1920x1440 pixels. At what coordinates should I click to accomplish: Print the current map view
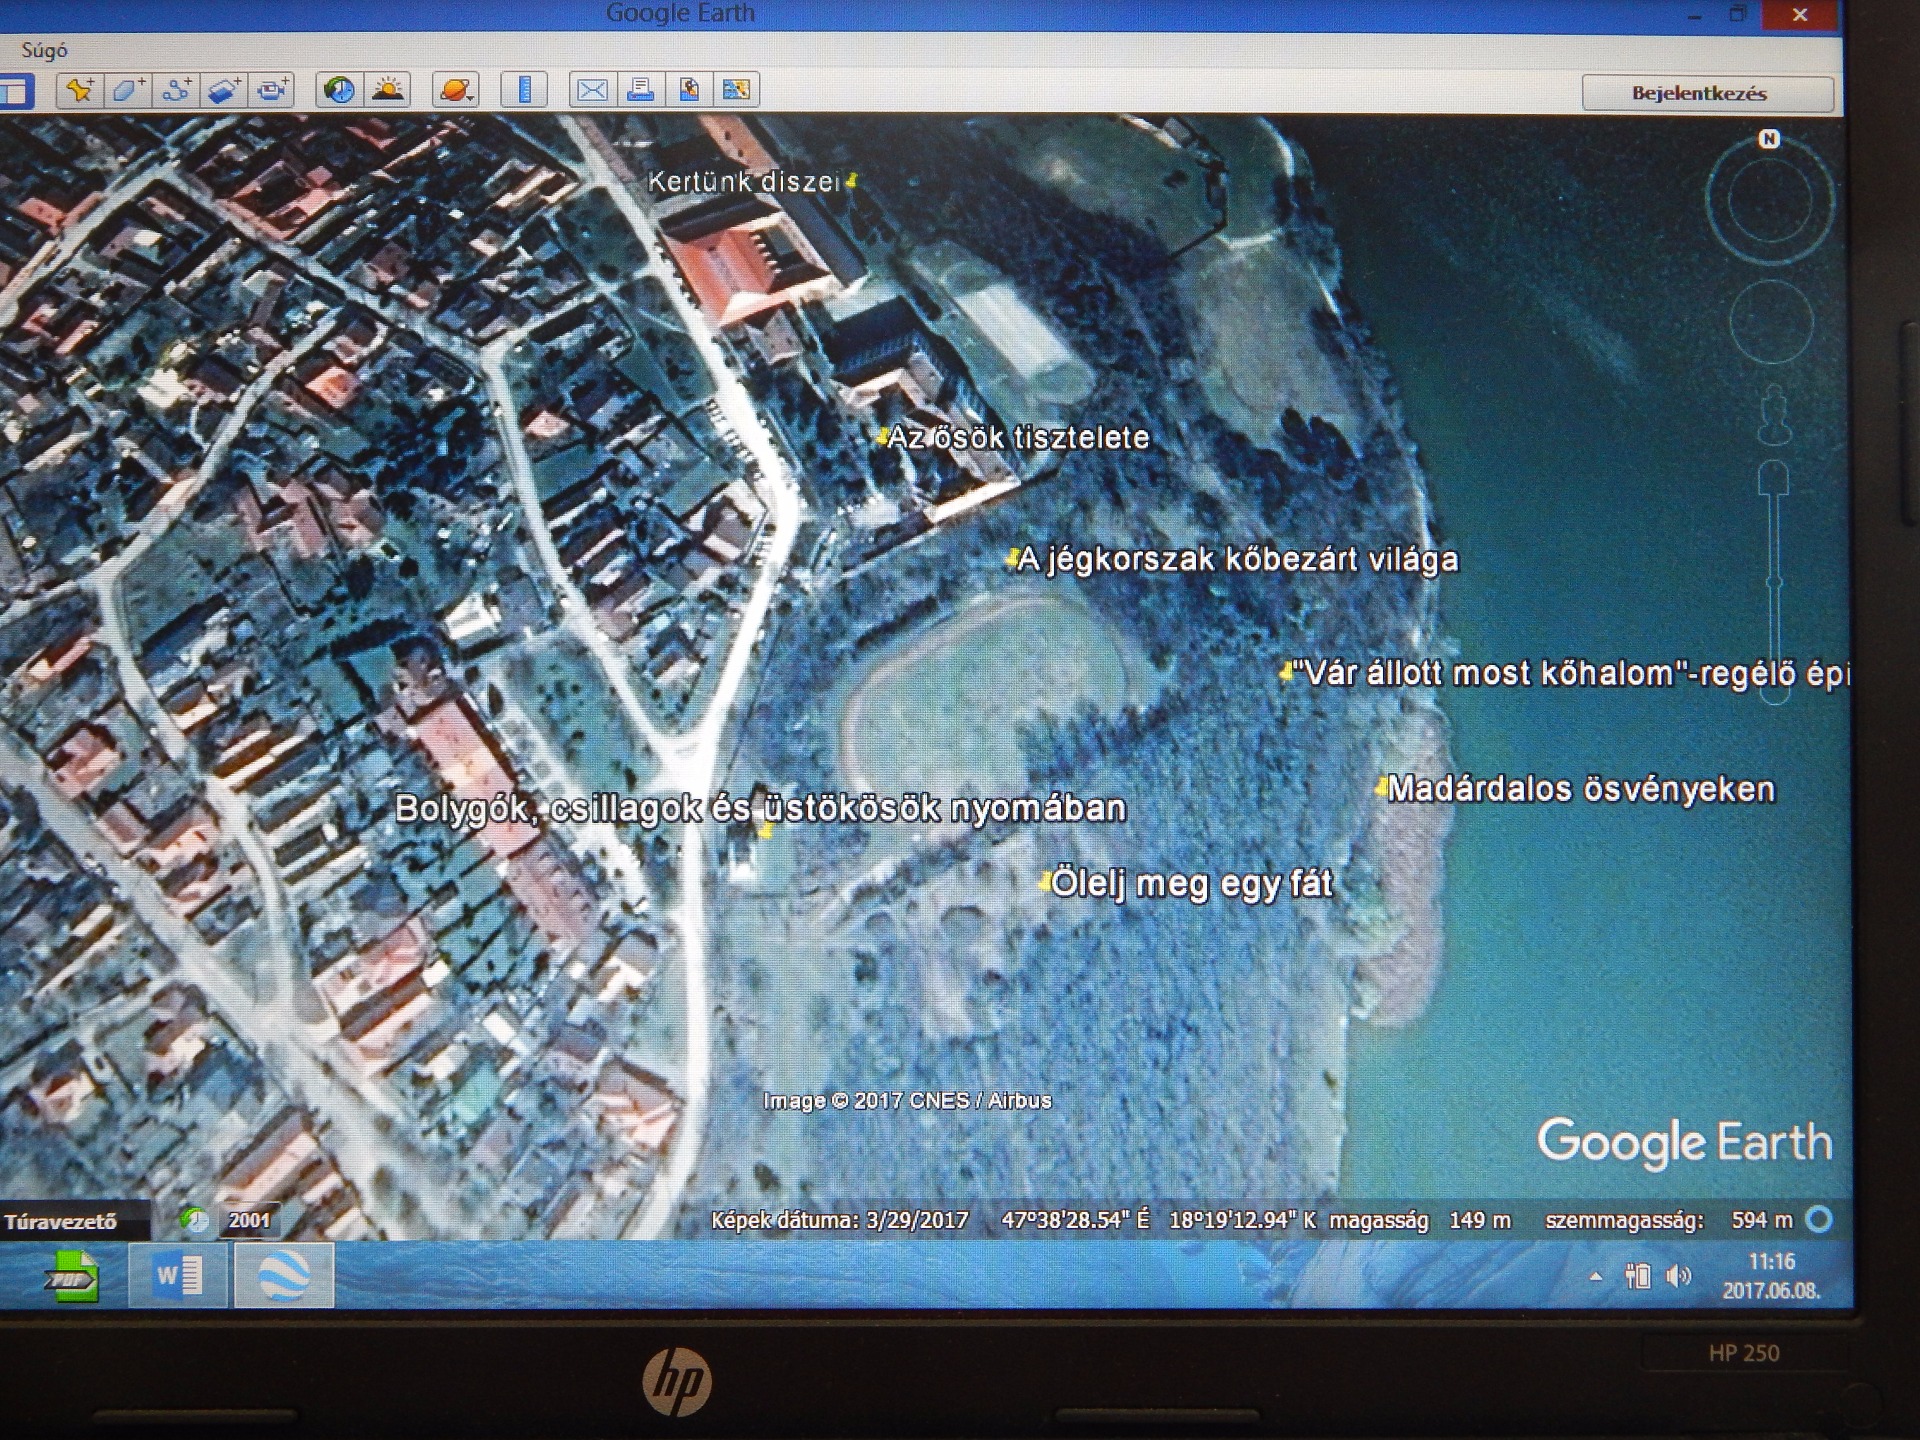point(640,91)
